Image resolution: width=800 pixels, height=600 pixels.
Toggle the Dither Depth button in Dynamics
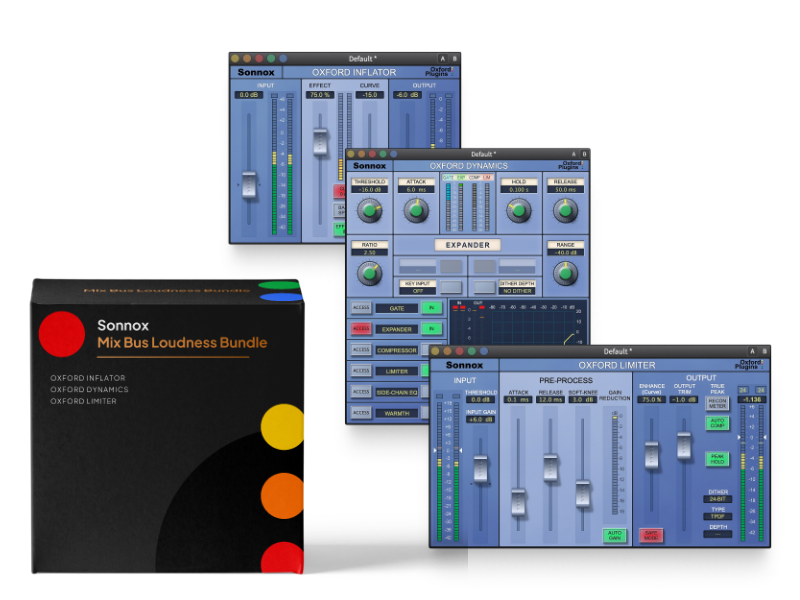(484, 287)
